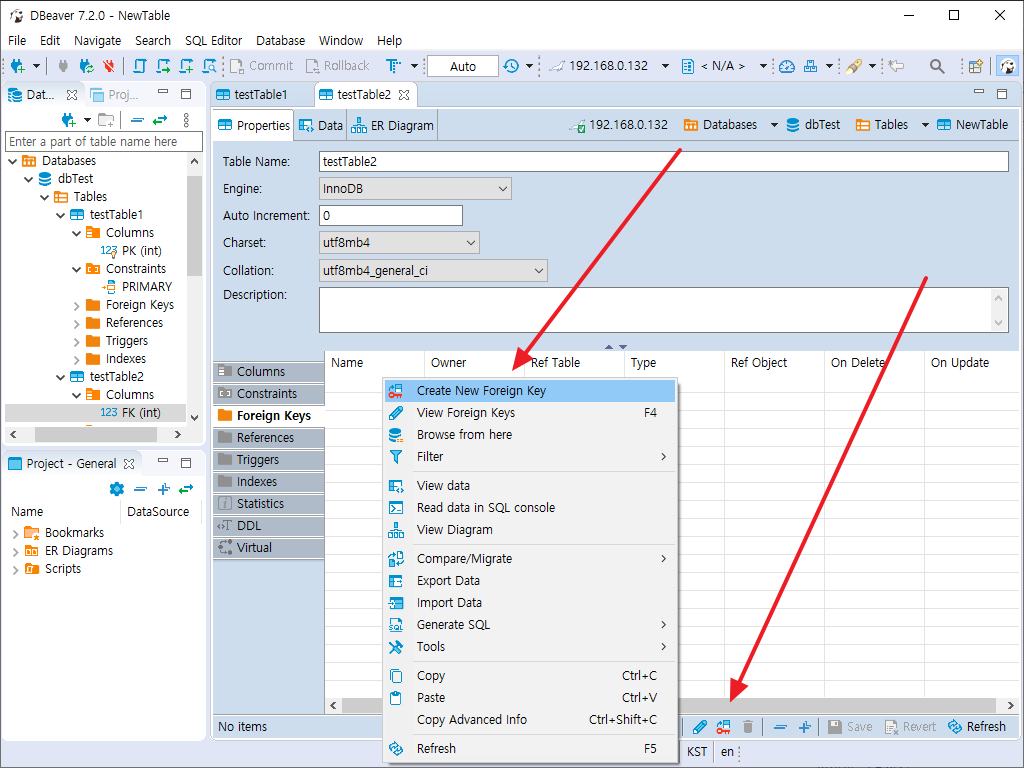1024x768 pixels.
Task: Click the Save button in bottom toolbar
Action: click(850, 727)
